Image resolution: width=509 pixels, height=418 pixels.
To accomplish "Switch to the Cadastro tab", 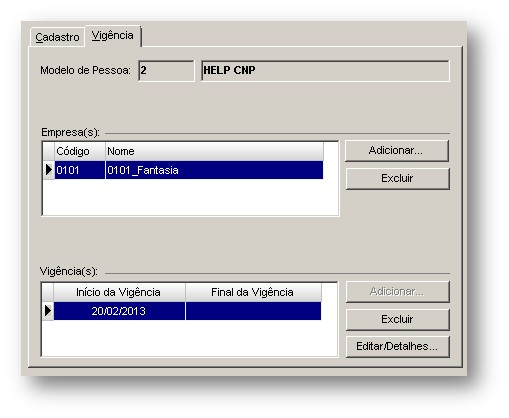I will (x=57, y=37).
